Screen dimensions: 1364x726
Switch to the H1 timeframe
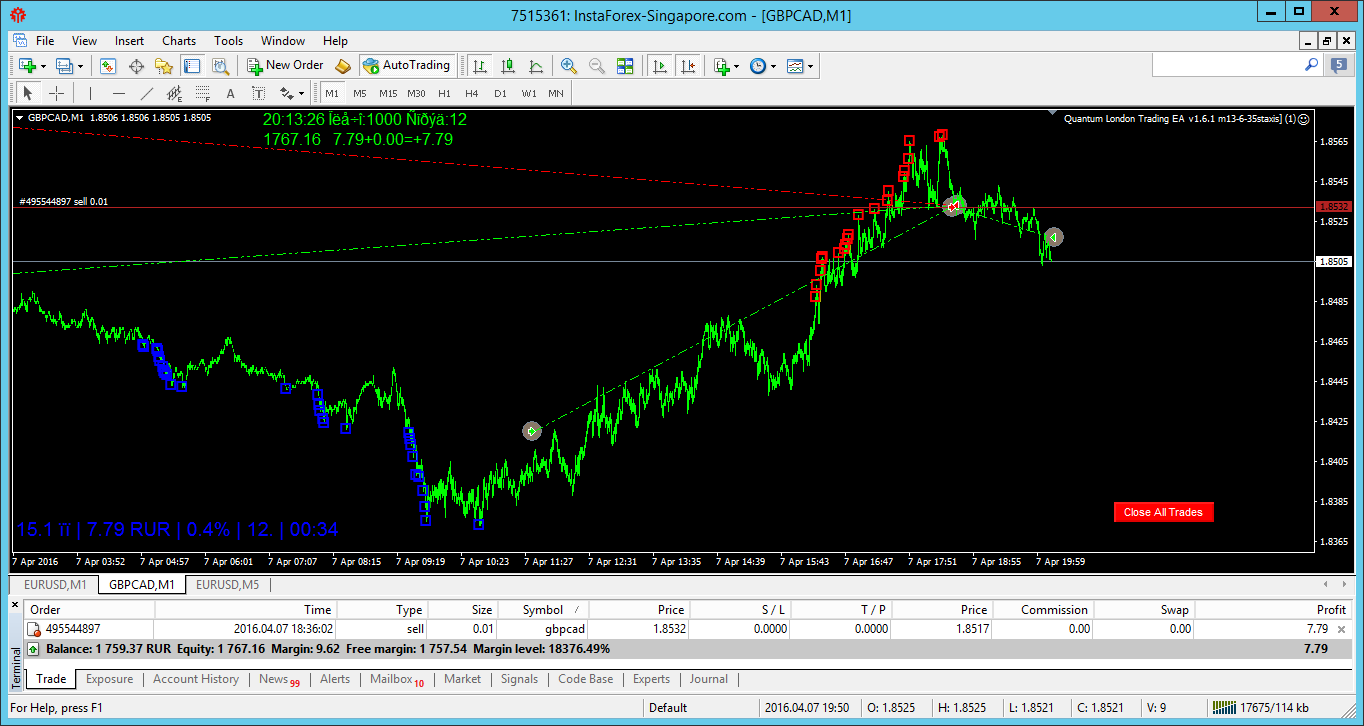point(444,93)
